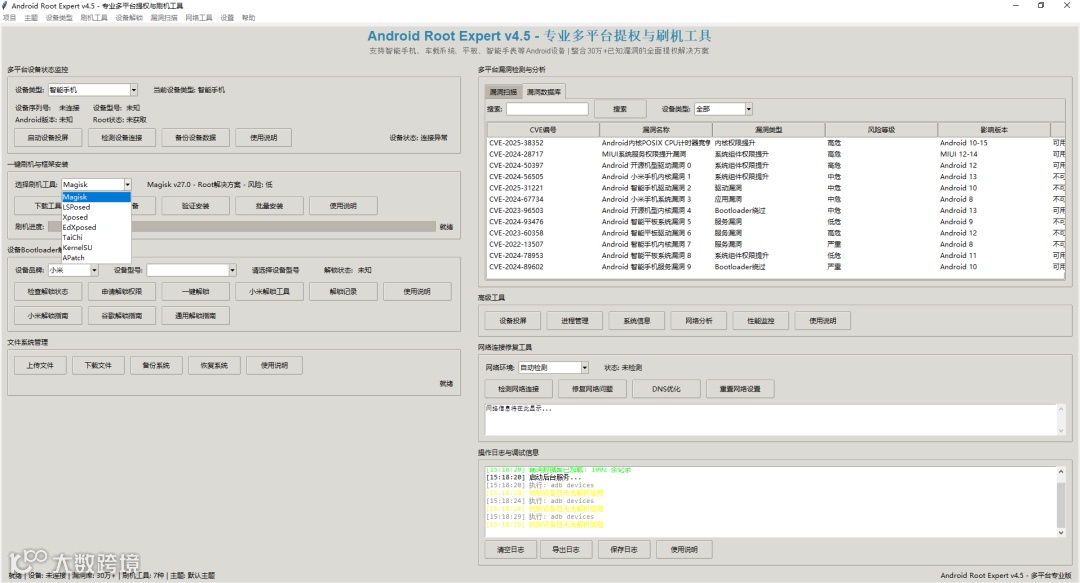Image resolution: width=1080 pixels, height=583 pixels.
Task: Sort by the 风险等级 column header
Action: pyautogui.click(x=881, y=130)
